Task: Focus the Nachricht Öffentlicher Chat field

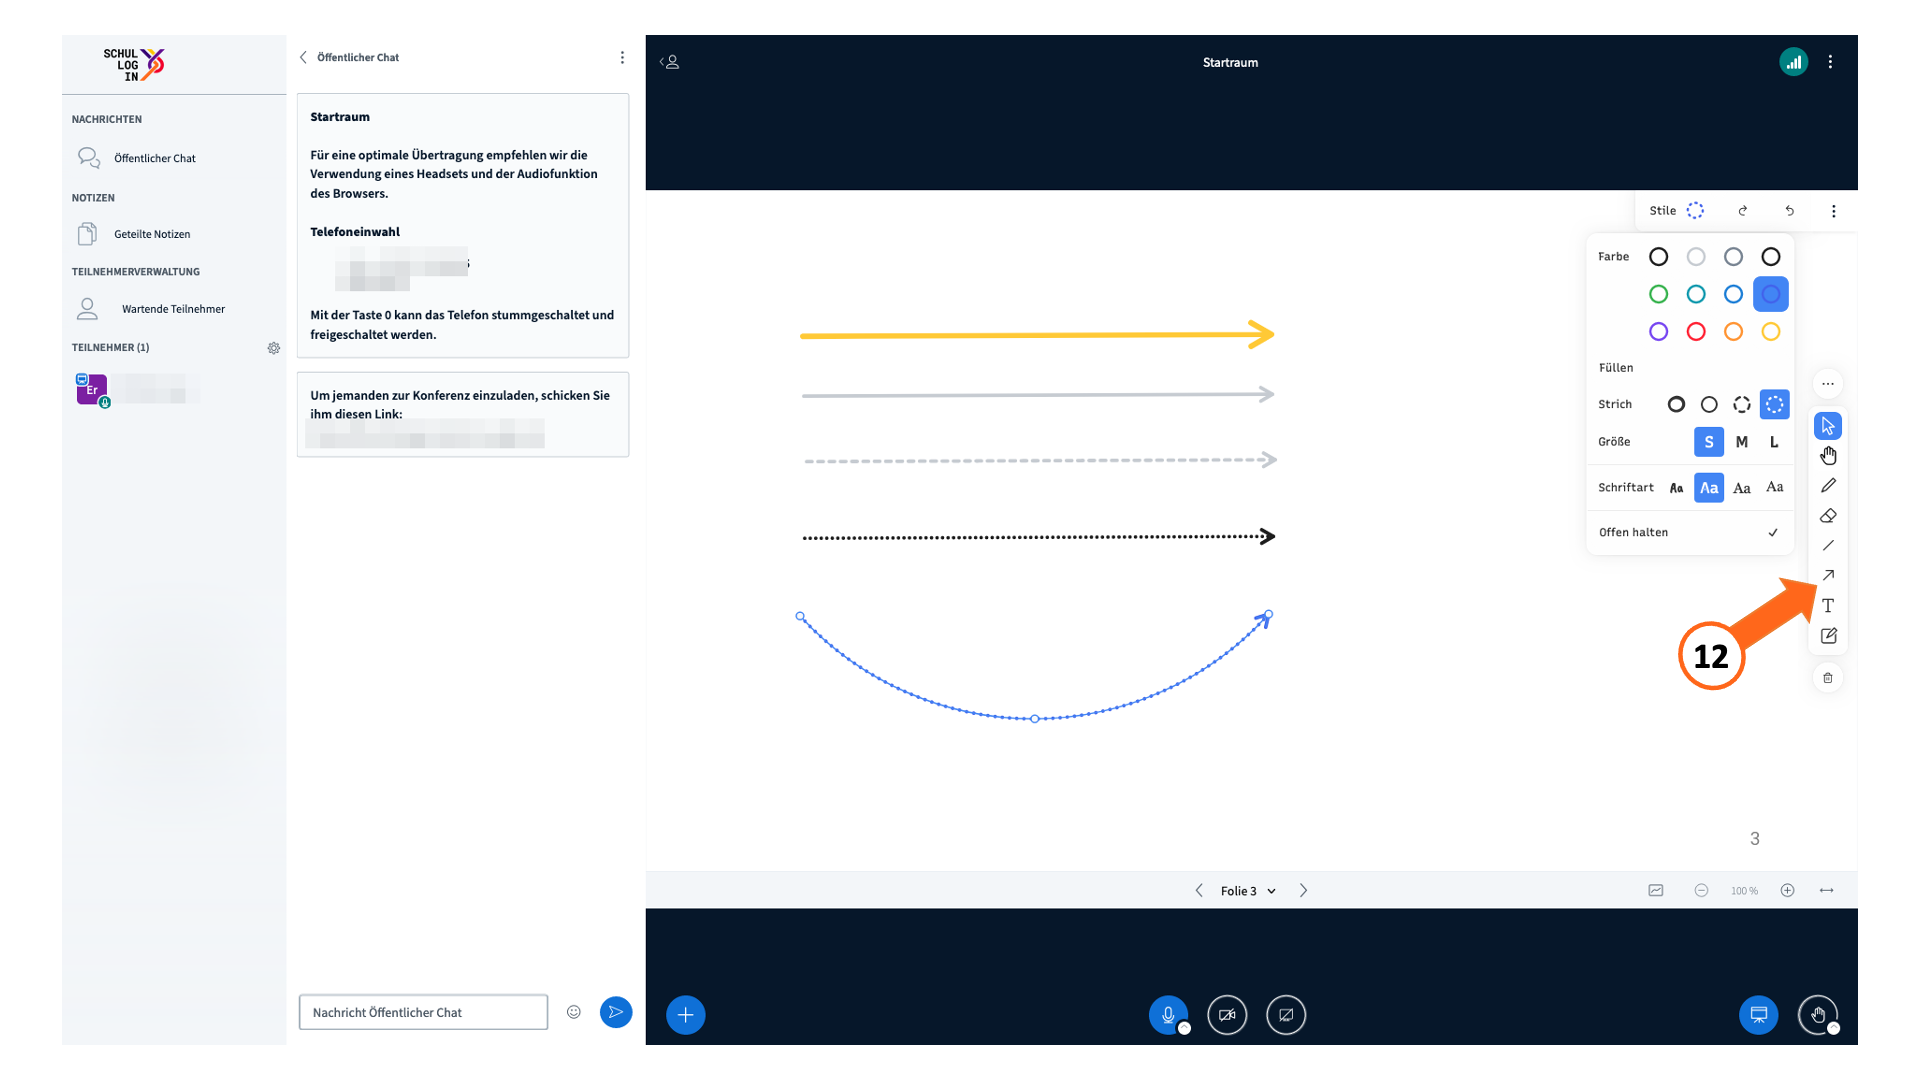Action: (x=423, y=1012)
